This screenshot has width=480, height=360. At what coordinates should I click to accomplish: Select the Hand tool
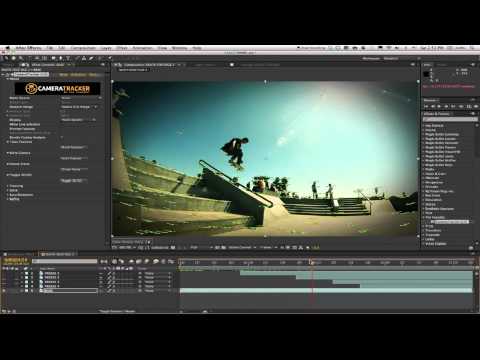tap(14, 58)
